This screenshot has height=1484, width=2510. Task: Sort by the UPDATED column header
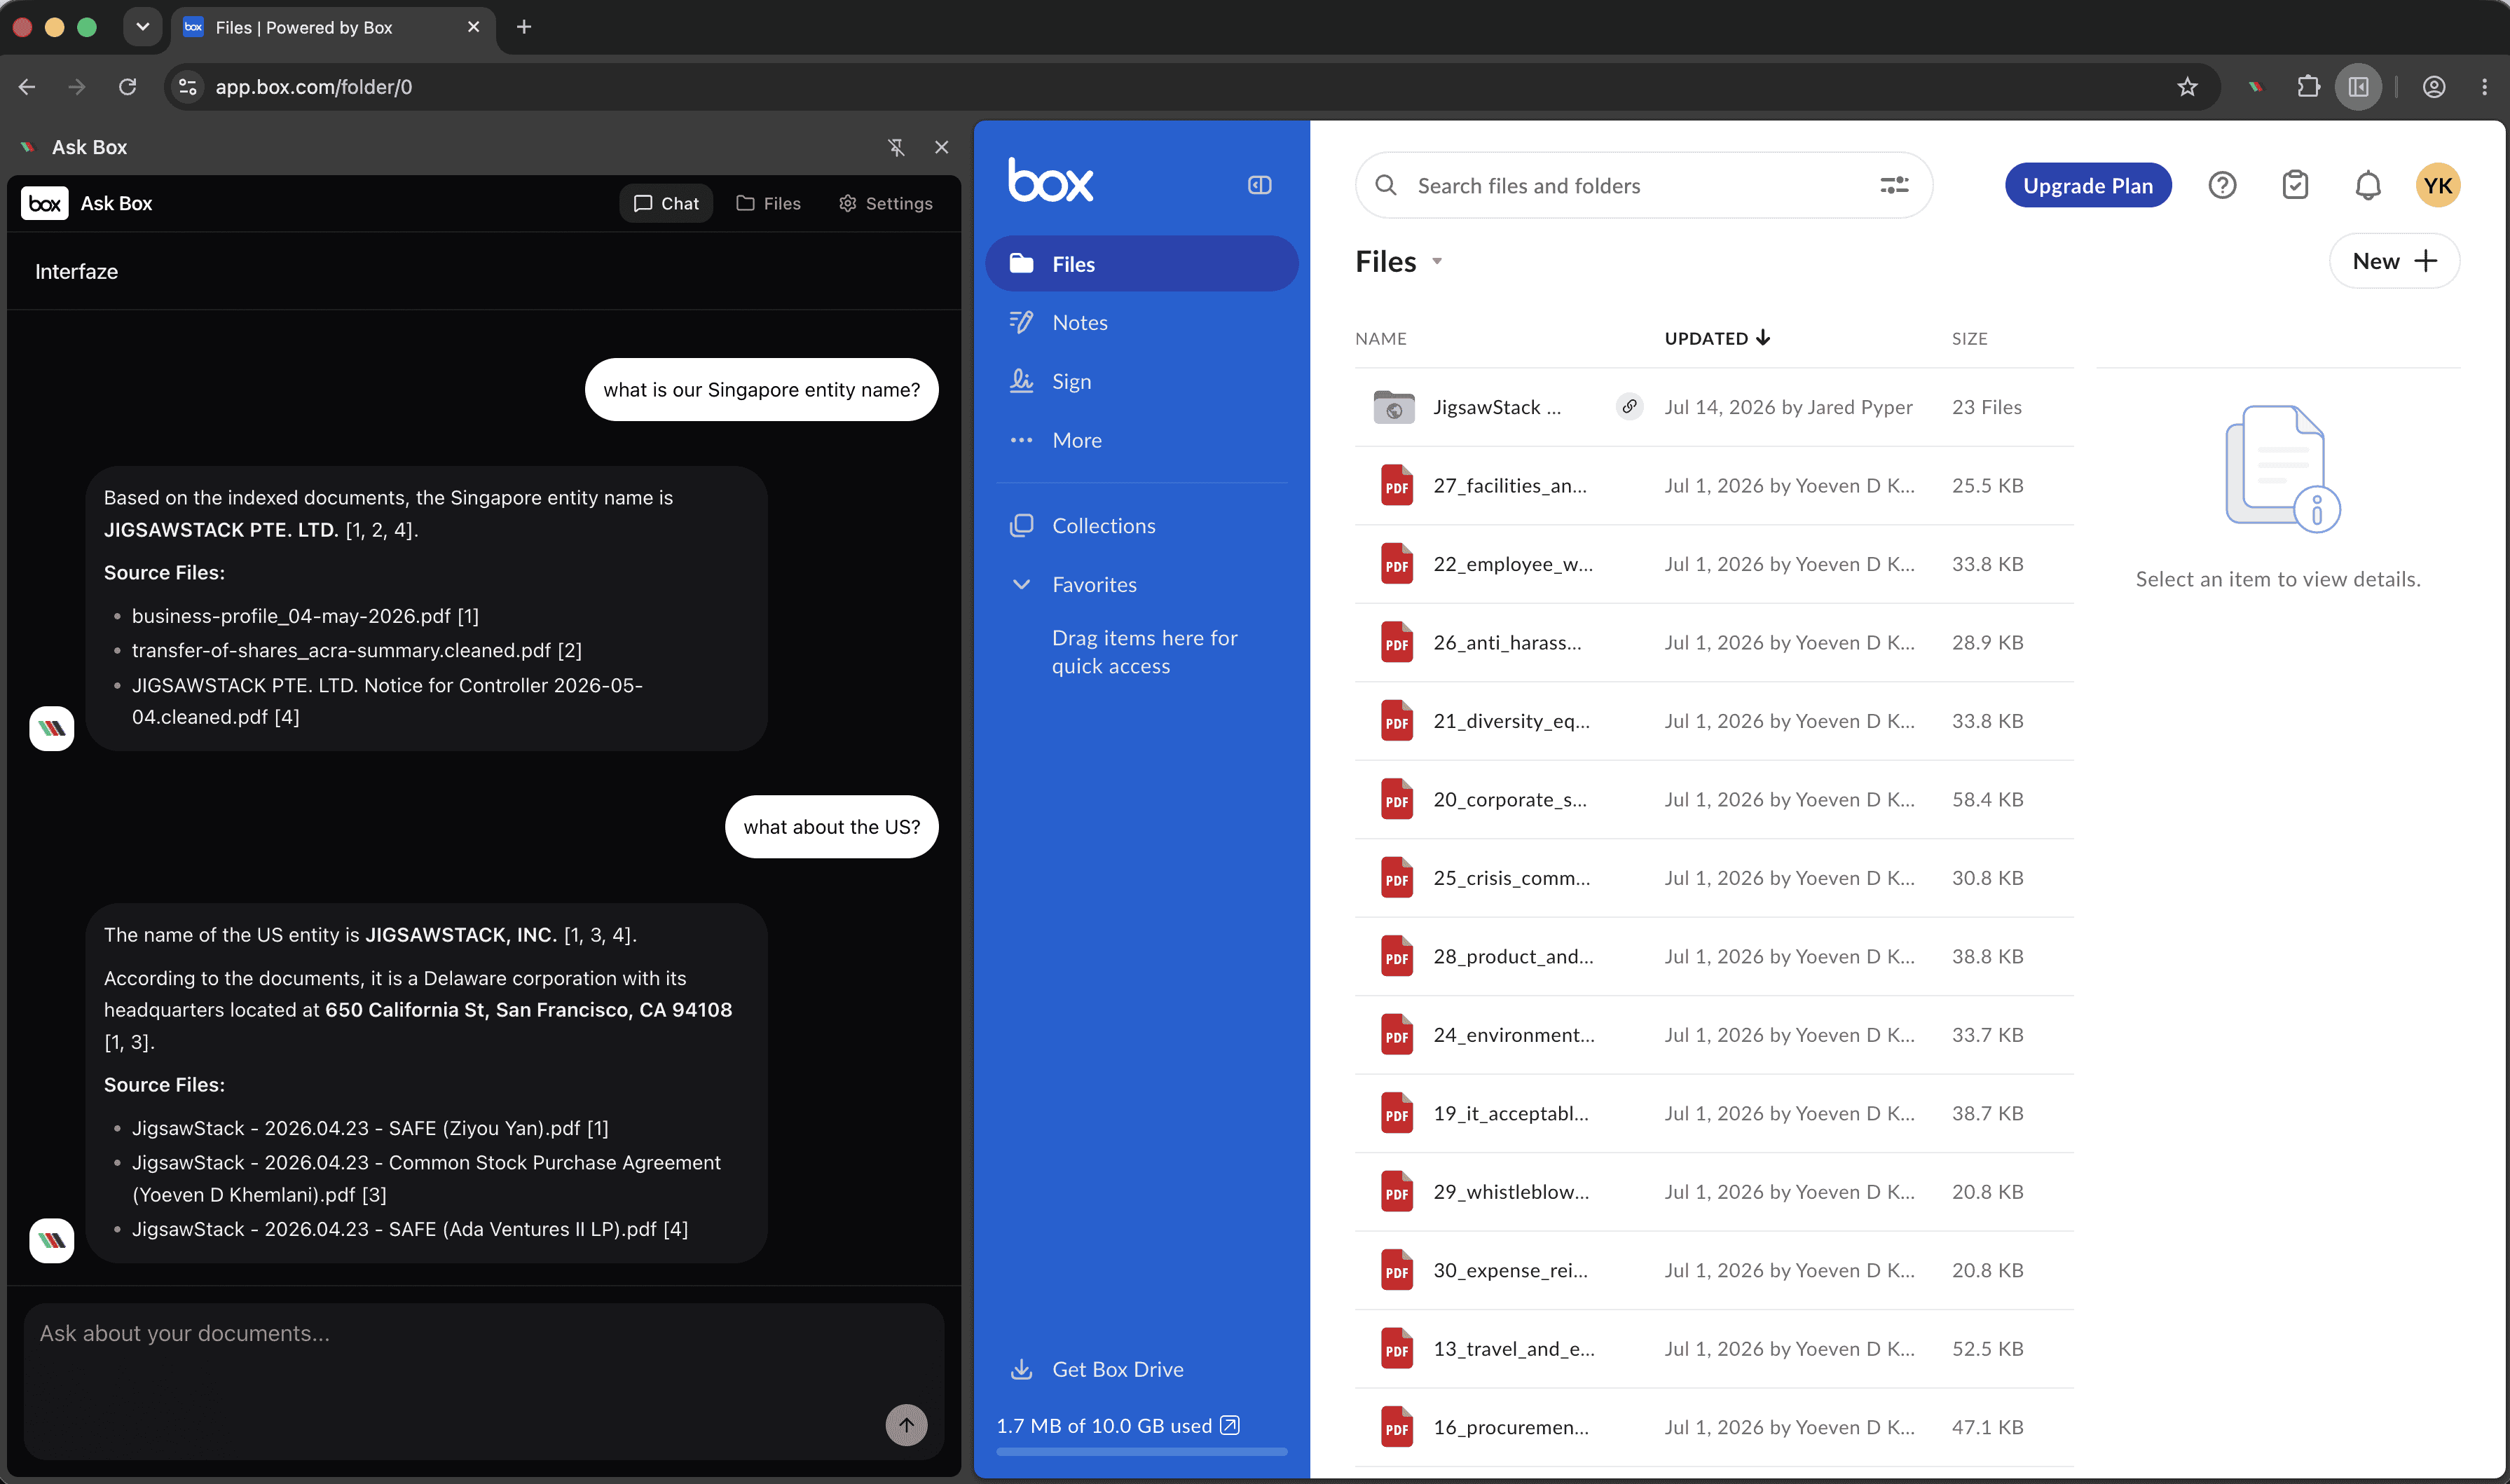tap(1717, 338)
